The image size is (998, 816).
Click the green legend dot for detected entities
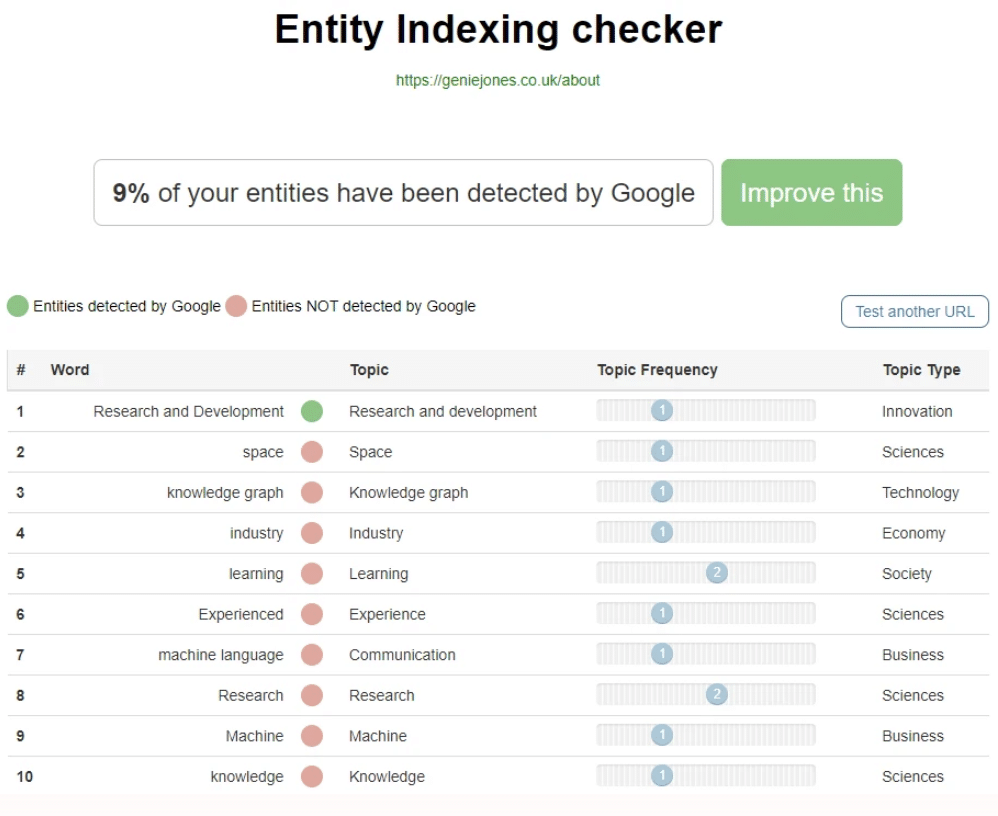pyautogui.click(x=18, y=306)
